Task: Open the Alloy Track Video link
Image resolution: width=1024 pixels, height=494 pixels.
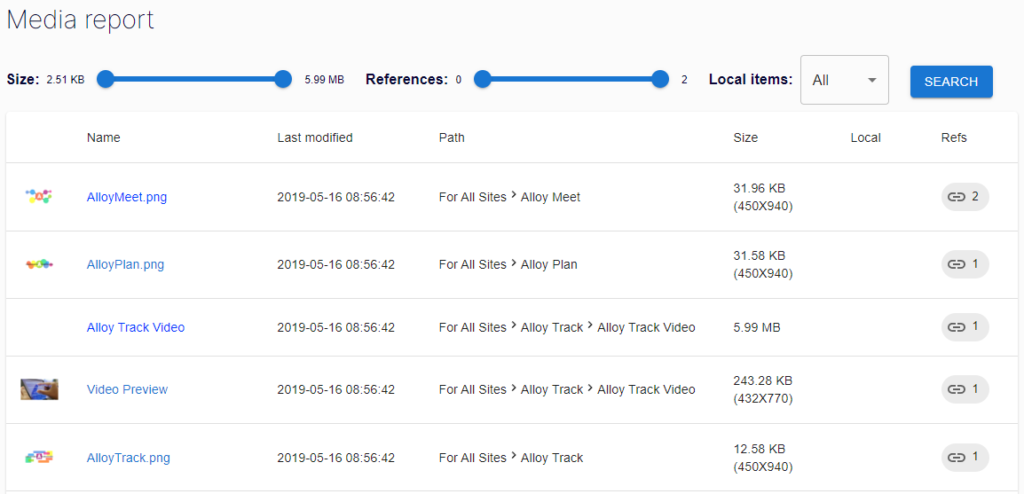Action: pyautogui.click(x=136, y=327)
